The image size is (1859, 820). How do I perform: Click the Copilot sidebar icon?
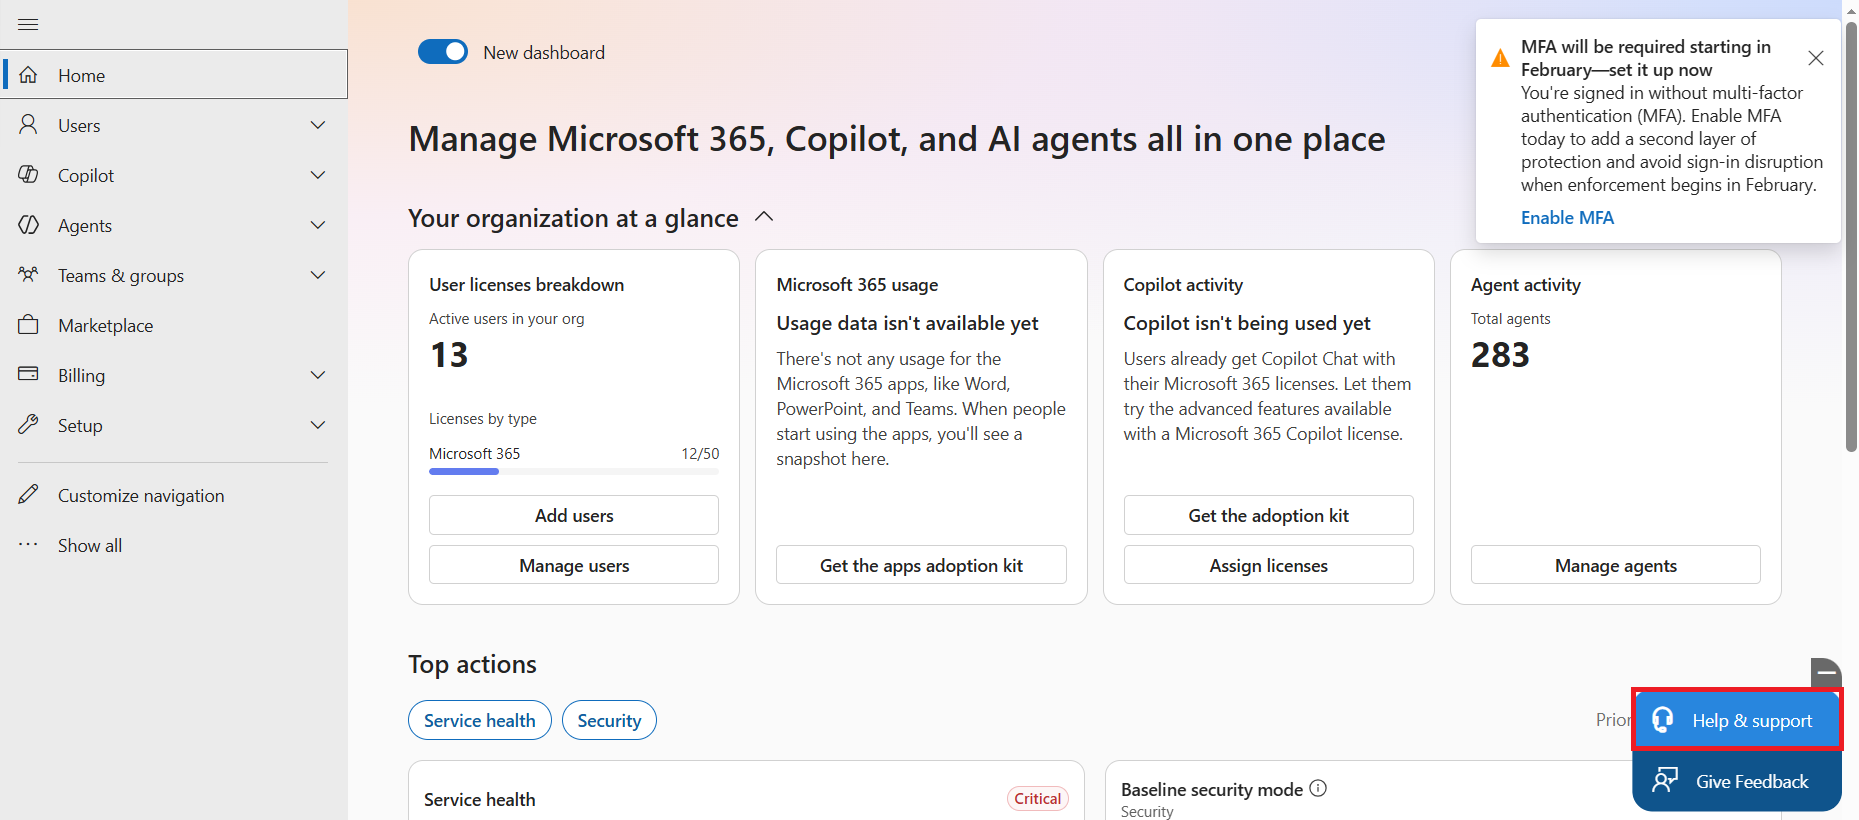[28, 175]
